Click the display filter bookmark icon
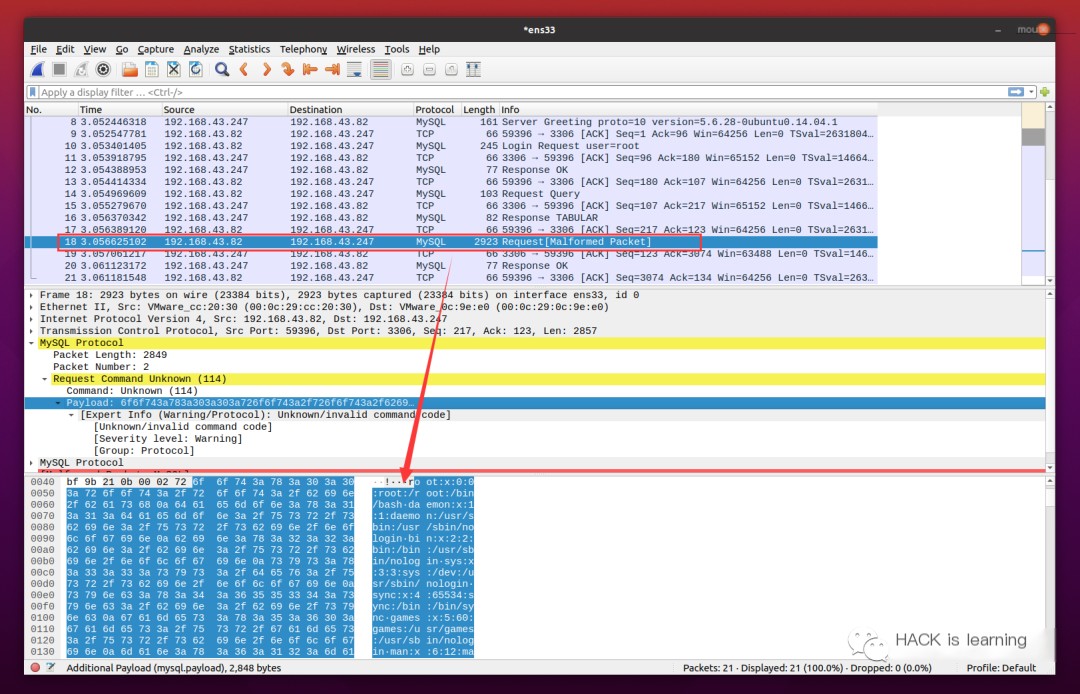The height and width of the screenshot is (694, 1080). 32,92
